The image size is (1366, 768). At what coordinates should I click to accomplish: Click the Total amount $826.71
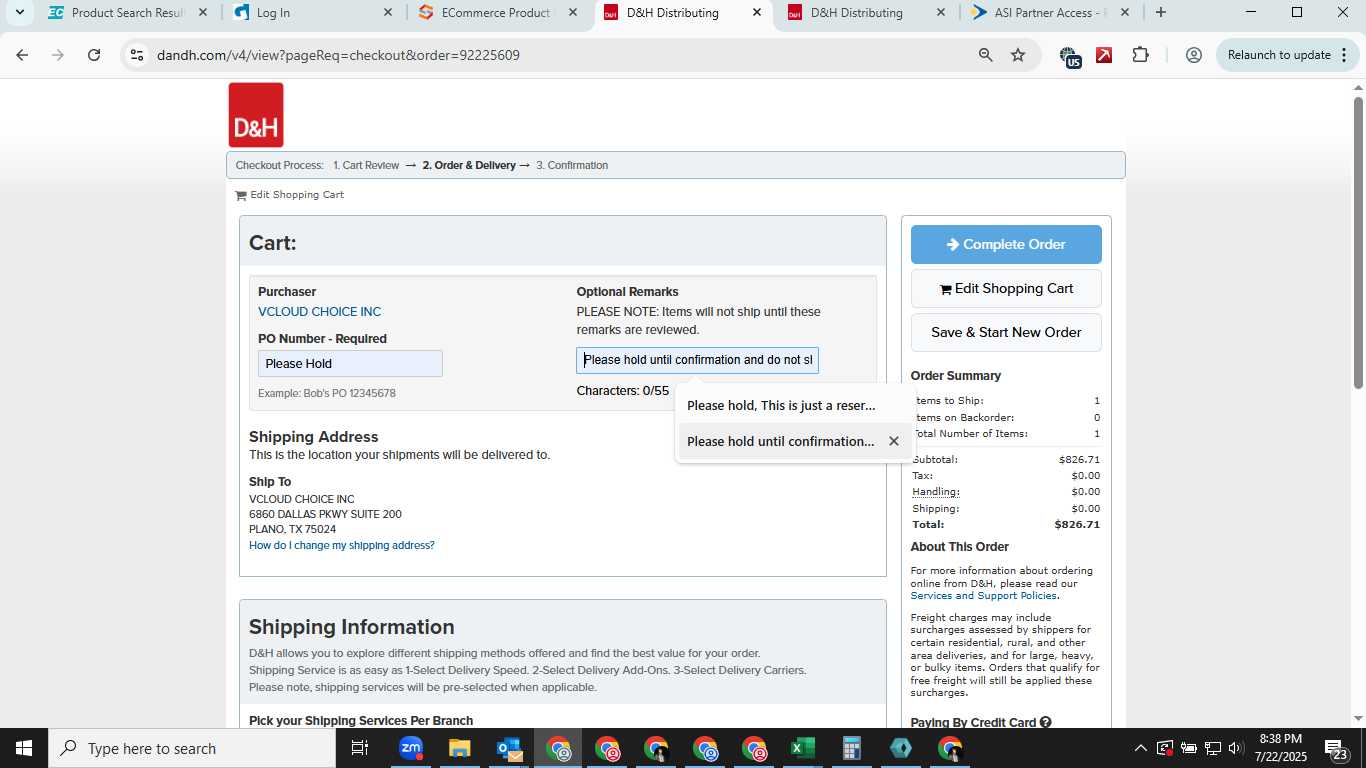click(x=1076, y=524)
